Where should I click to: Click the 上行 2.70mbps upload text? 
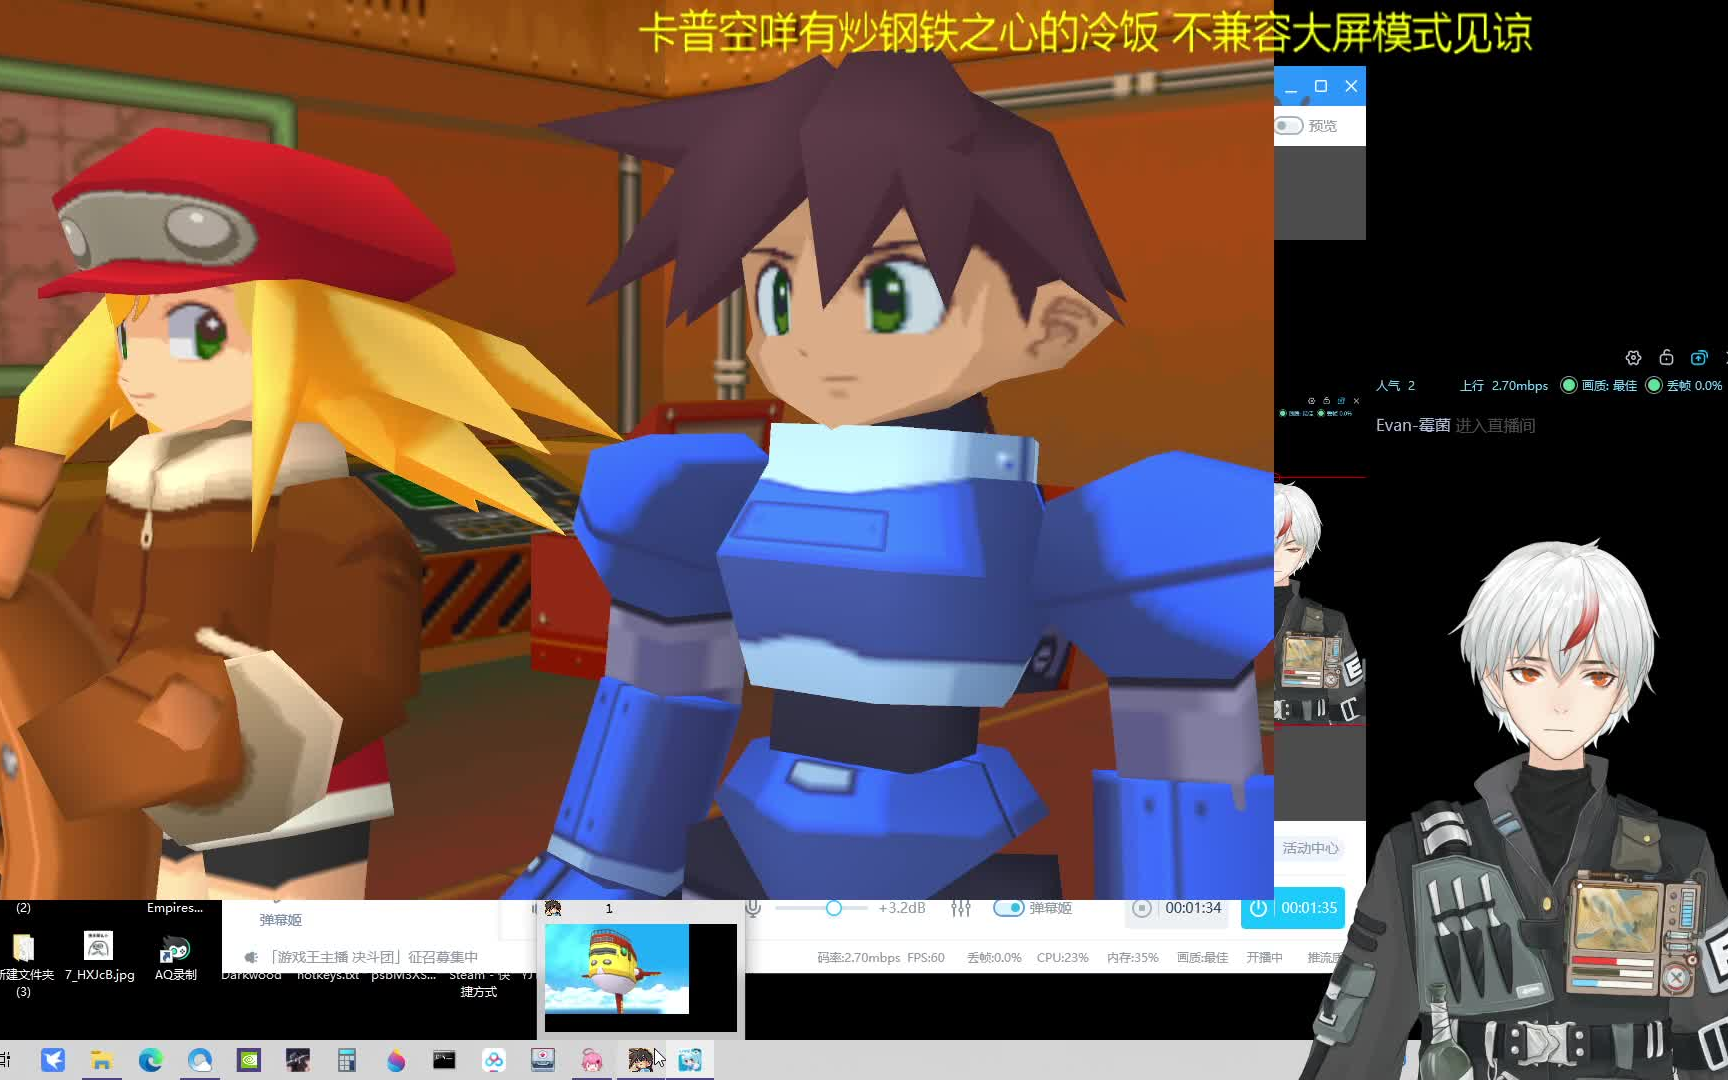tap(1504, 386)
